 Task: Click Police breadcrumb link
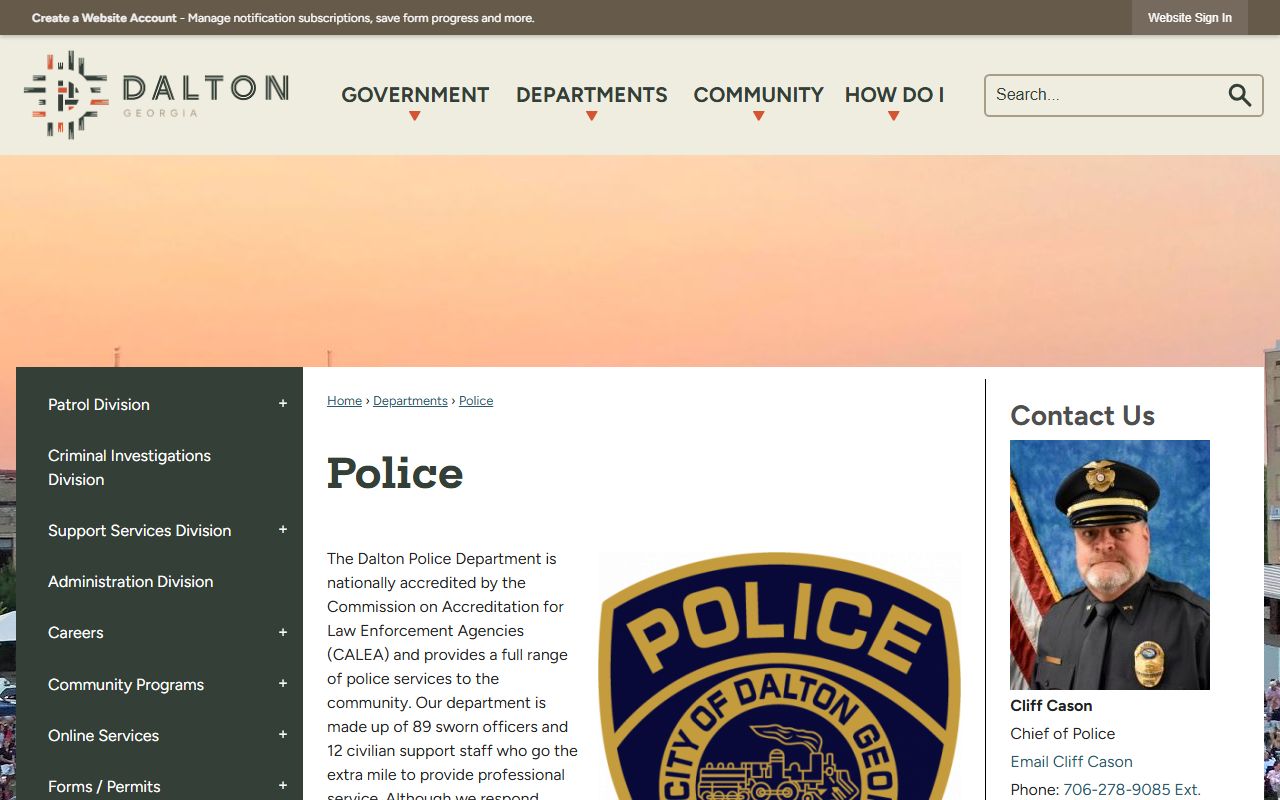click(x=476, y=400)
